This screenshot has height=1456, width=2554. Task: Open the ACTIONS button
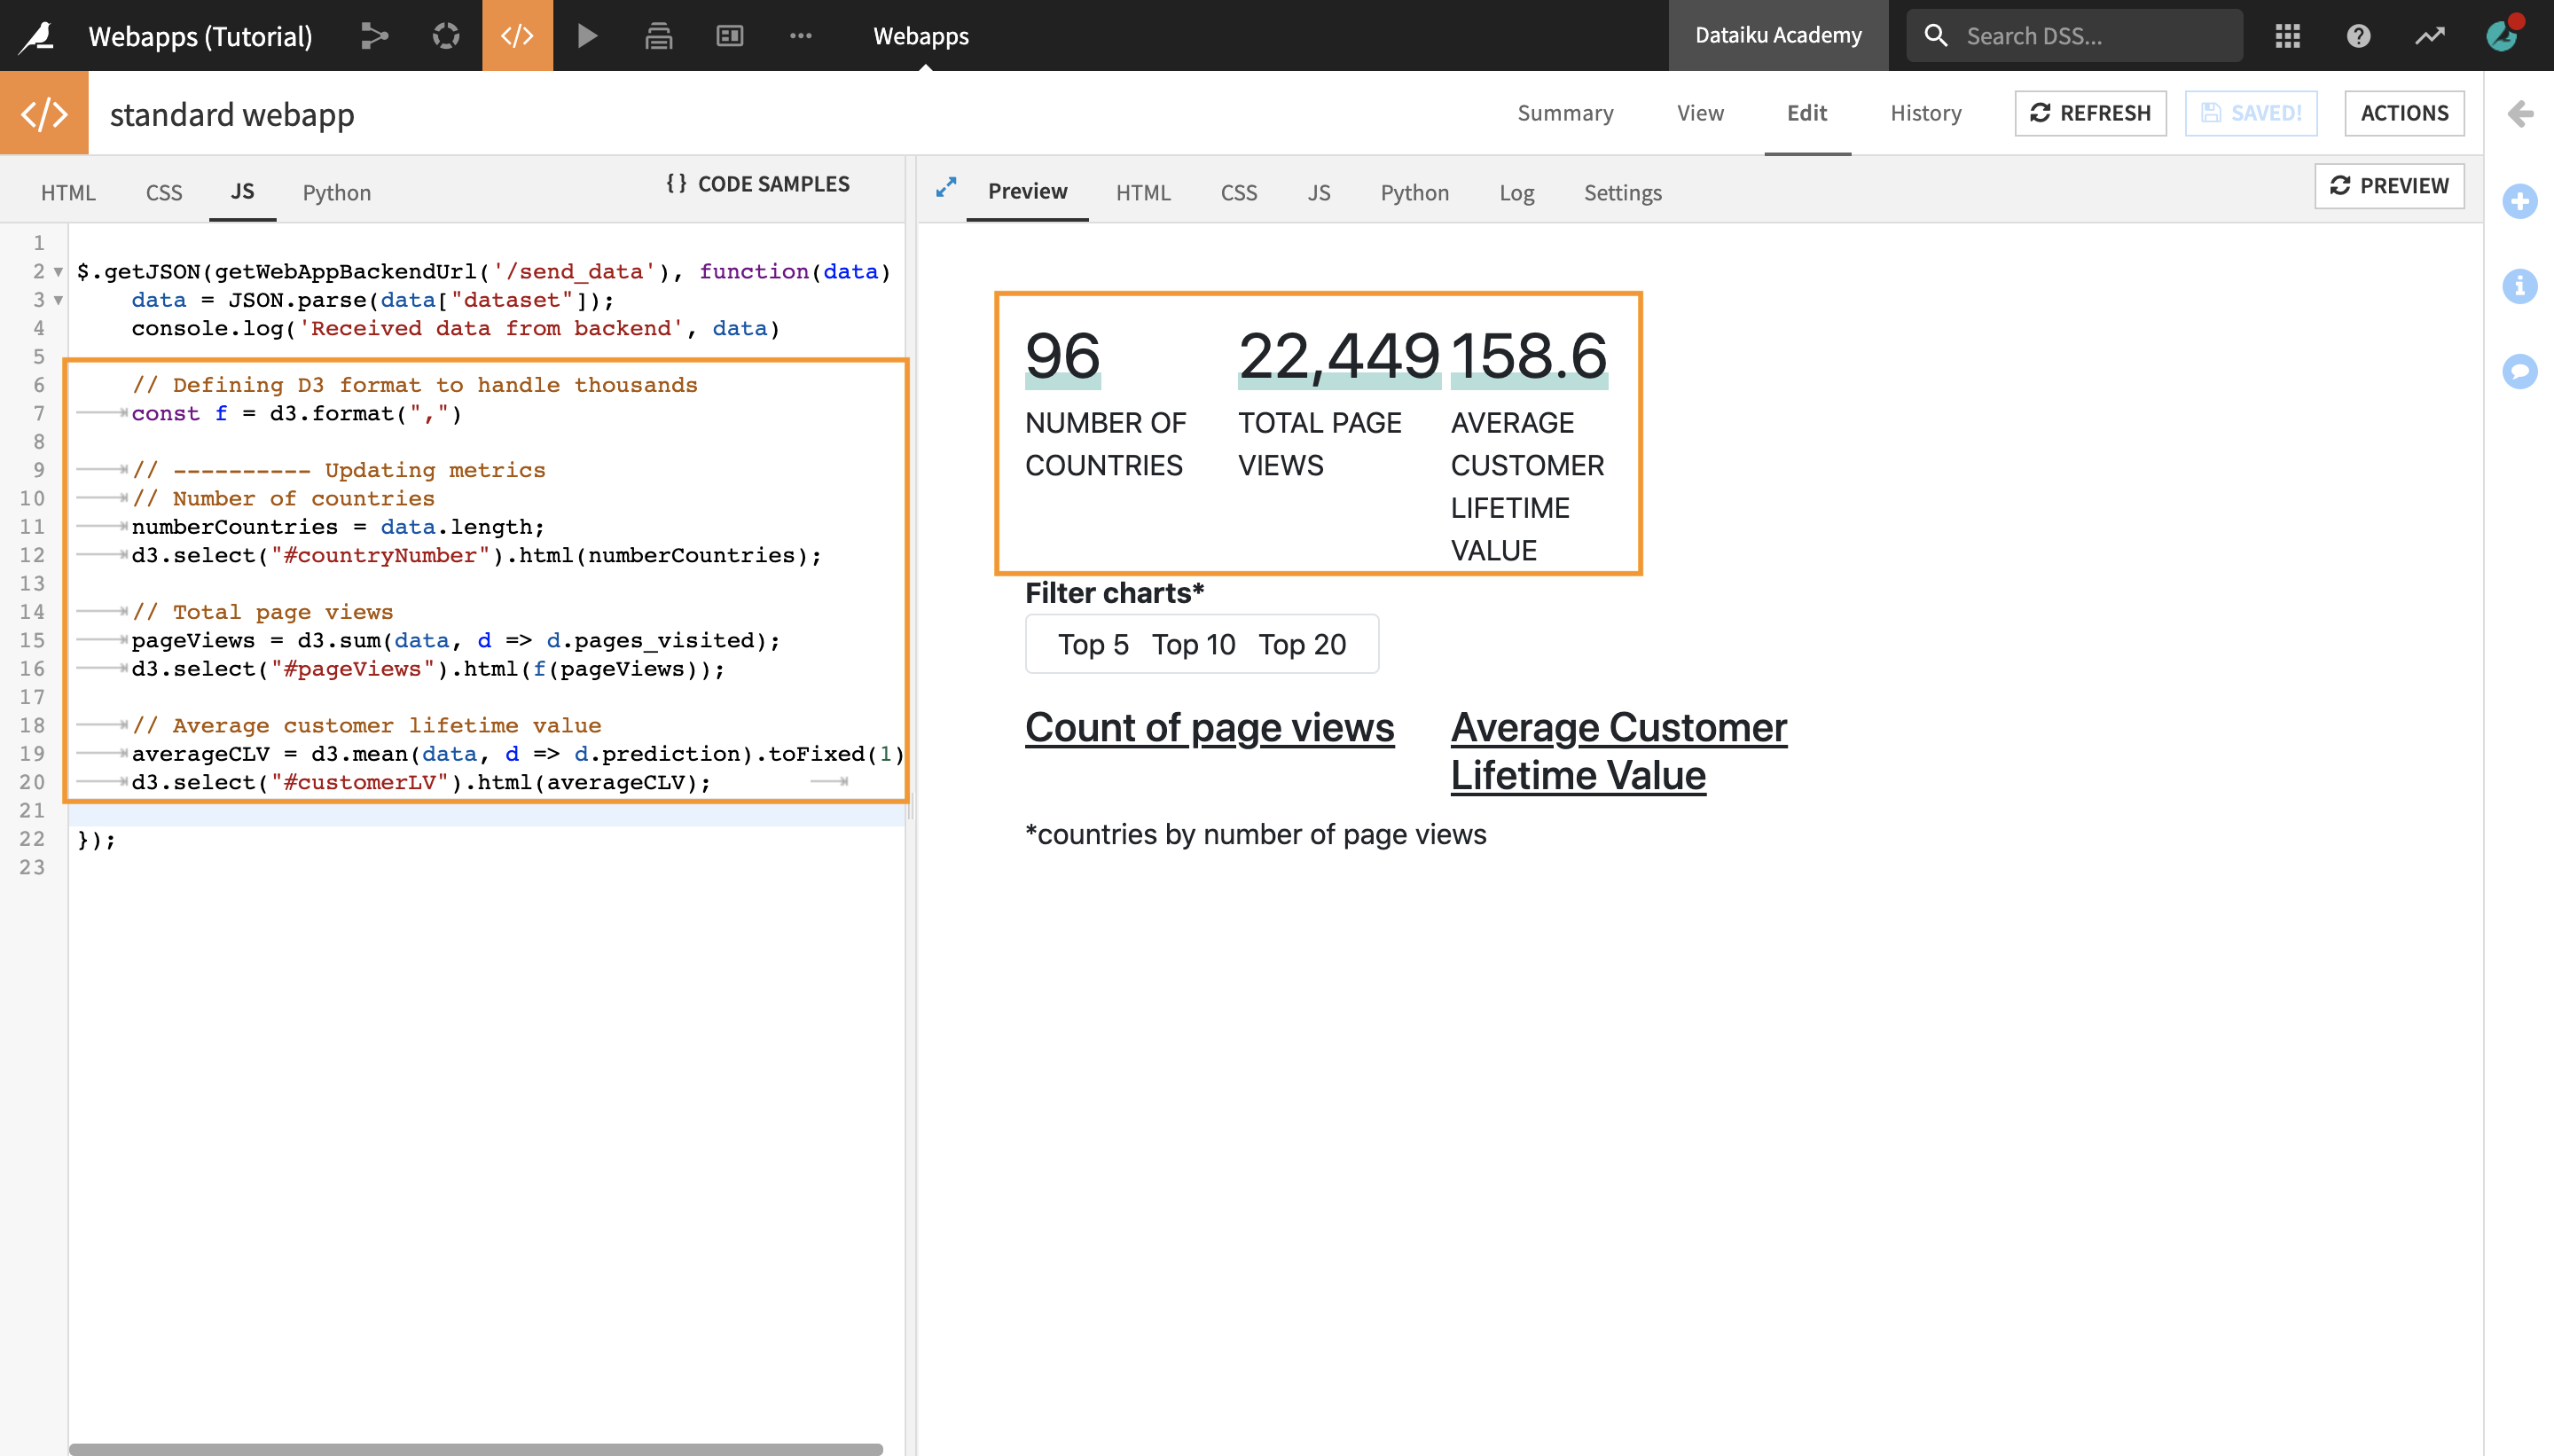(2404, 113)
